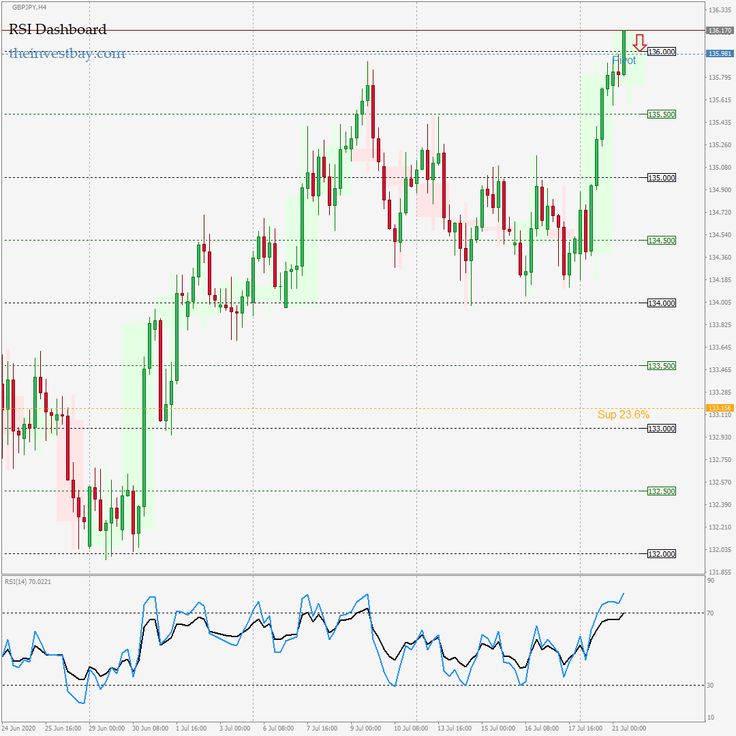This screenshot has width=736, height=736.
Task: Select the 134.500 level label
Action: click(x=661, y=240)
